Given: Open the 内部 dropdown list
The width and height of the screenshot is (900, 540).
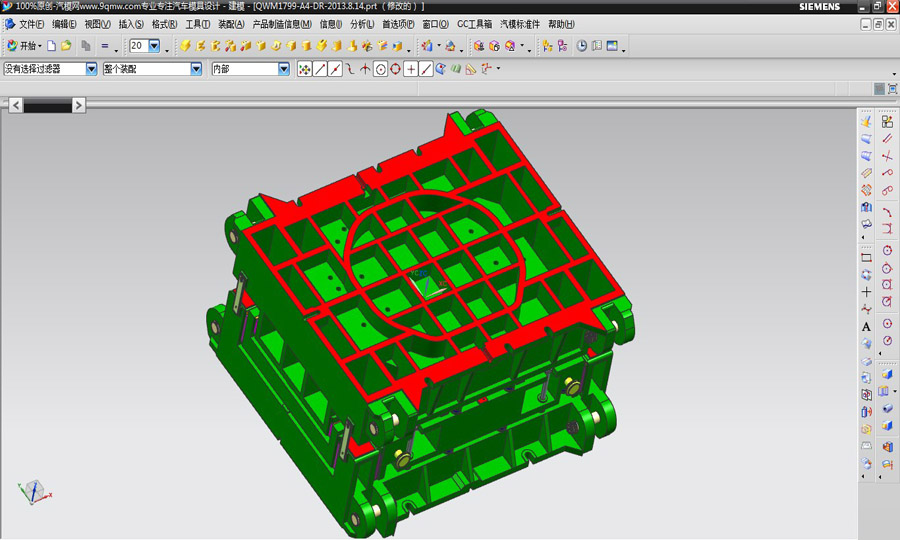Looking at the screenshot, I should coord(284,69).
